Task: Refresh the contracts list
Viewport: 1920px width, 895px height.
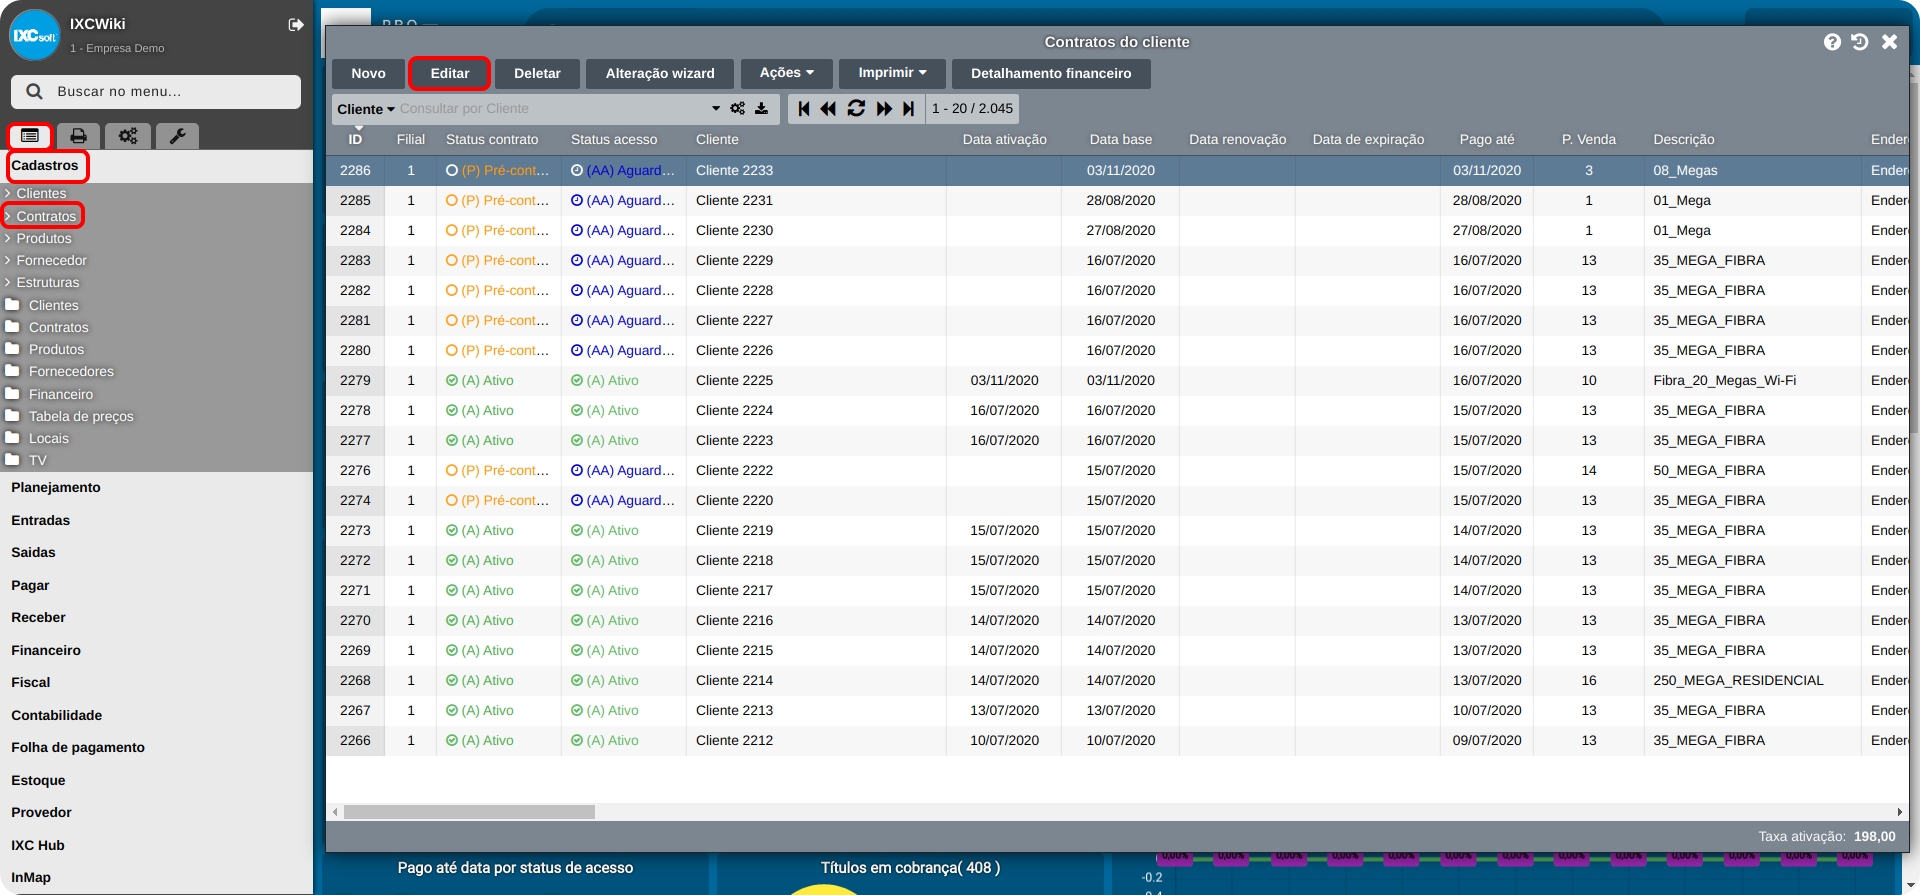Action: click(856, 109)
